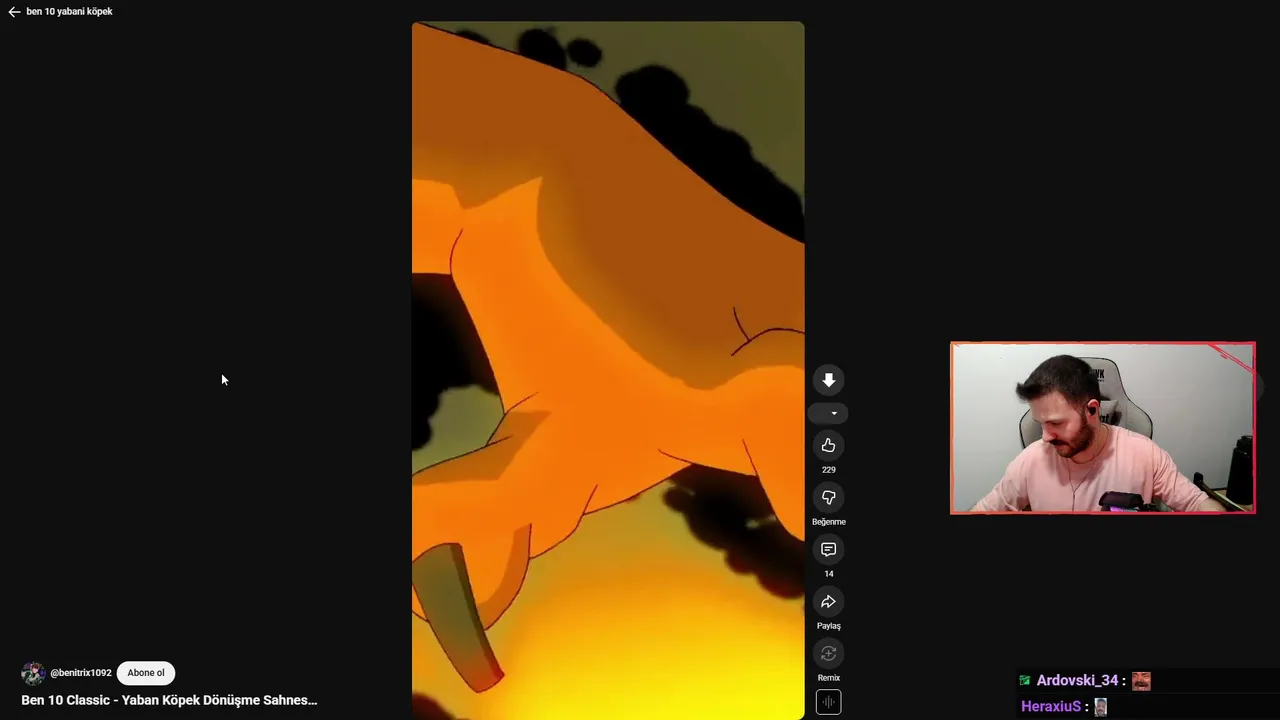Share the video via Paylaş icon
Image resolution: width=1280 pixels, height=720 pixels.
[828, 602]
